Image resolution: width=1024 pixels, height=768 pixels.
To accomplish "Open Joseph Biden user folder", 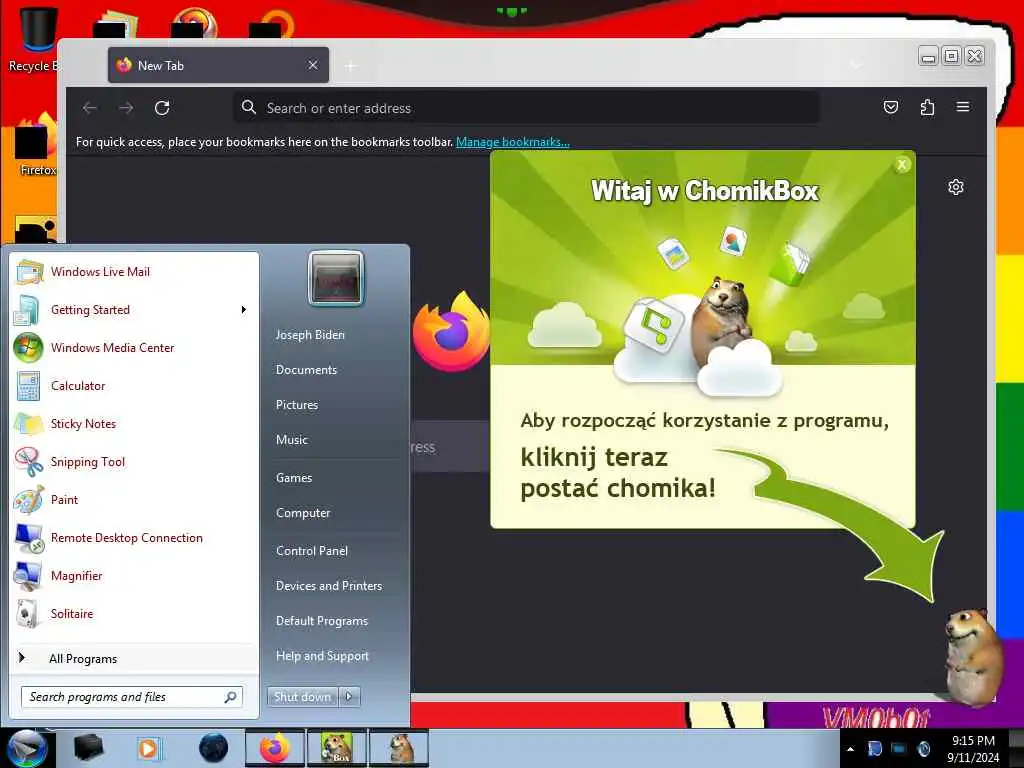I will (310, 334).
